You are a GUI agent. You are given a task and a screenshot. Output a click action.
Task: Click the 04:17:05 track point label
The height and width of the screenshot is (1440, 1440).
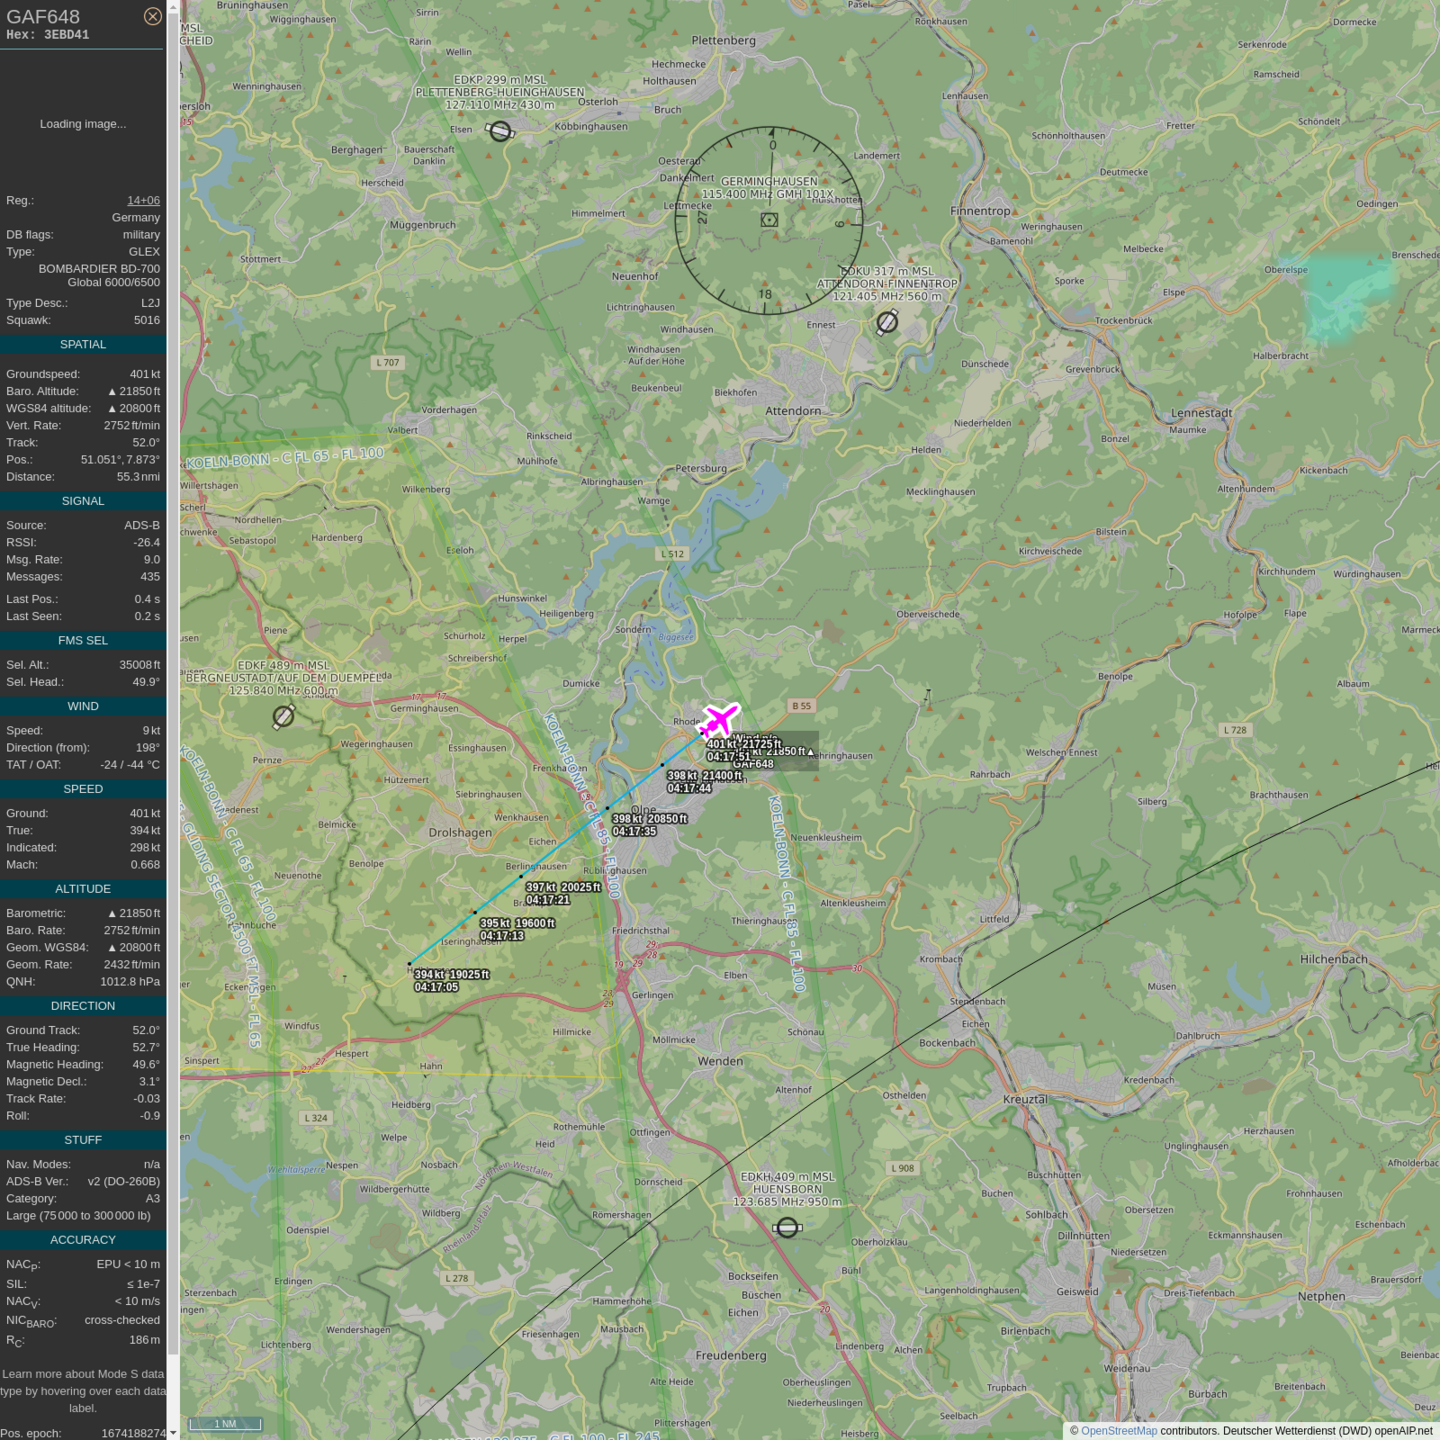pyautogui.click(x=437, y=987)
